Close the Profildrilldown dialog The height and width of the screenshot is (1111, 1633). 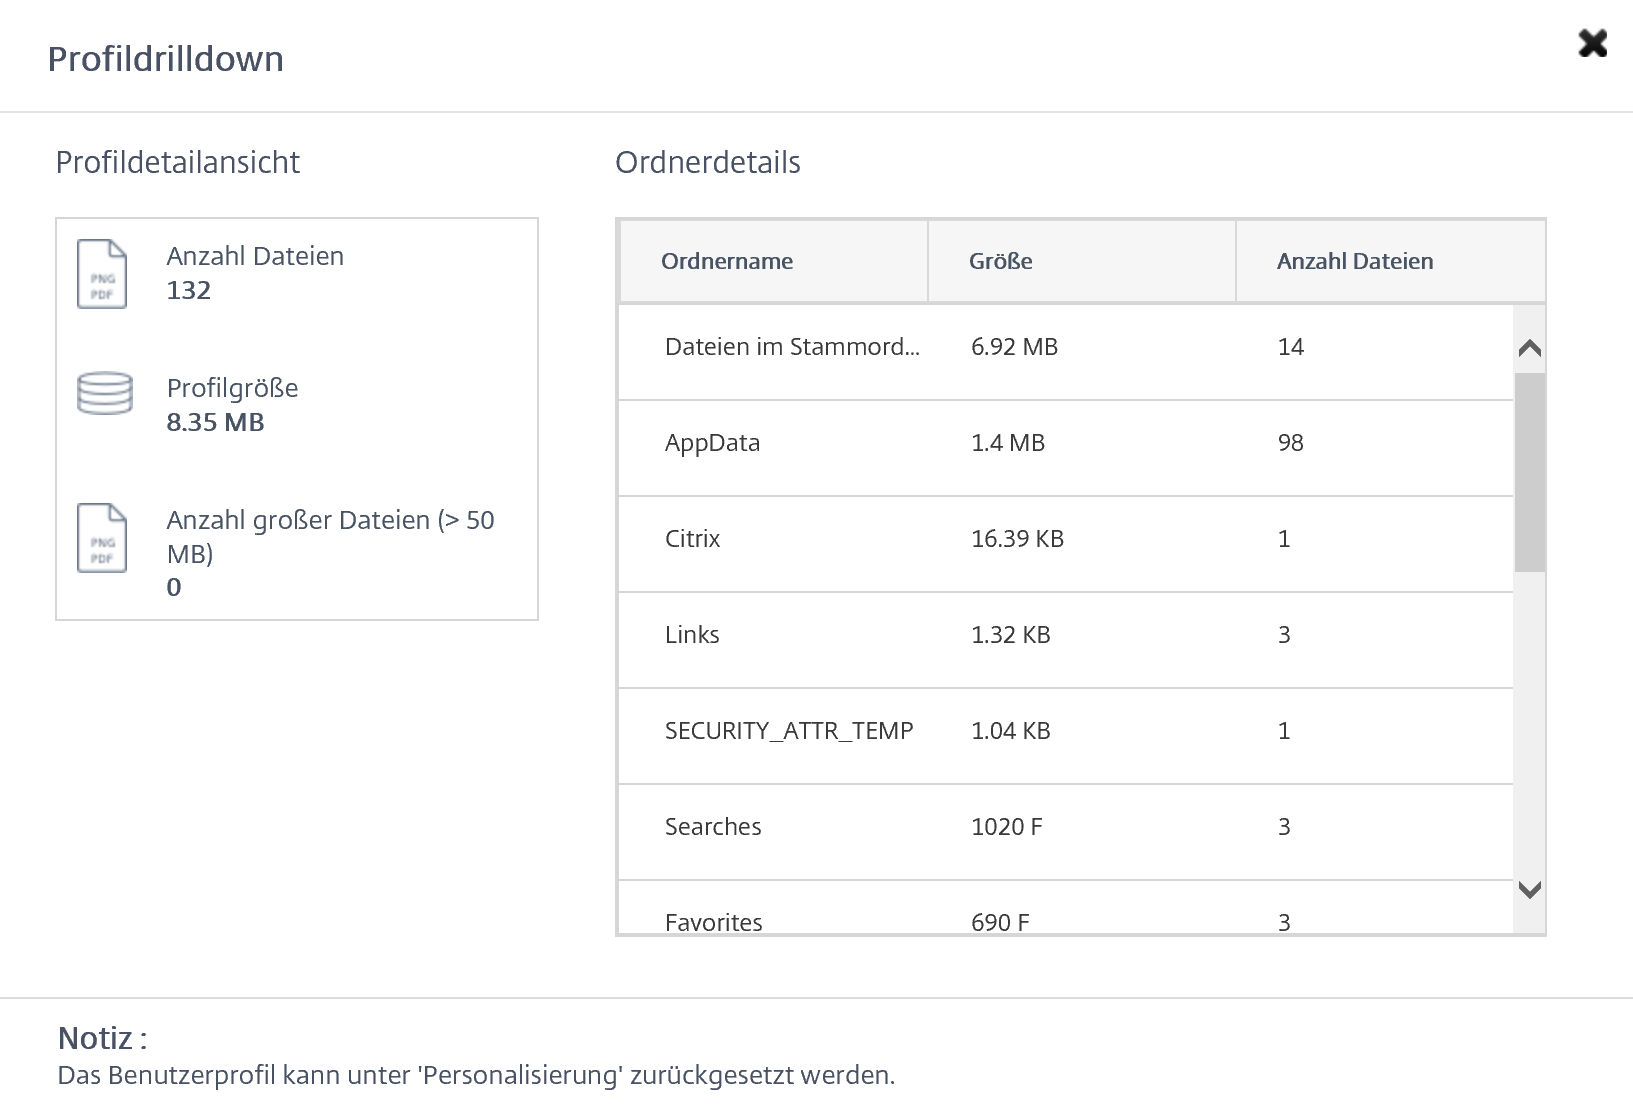1592,44
